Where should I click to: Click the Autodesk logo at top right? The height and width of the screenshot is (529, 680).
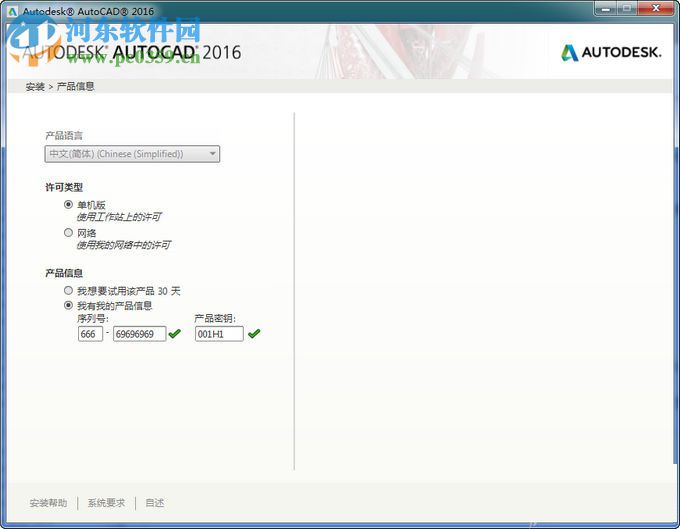611,52
